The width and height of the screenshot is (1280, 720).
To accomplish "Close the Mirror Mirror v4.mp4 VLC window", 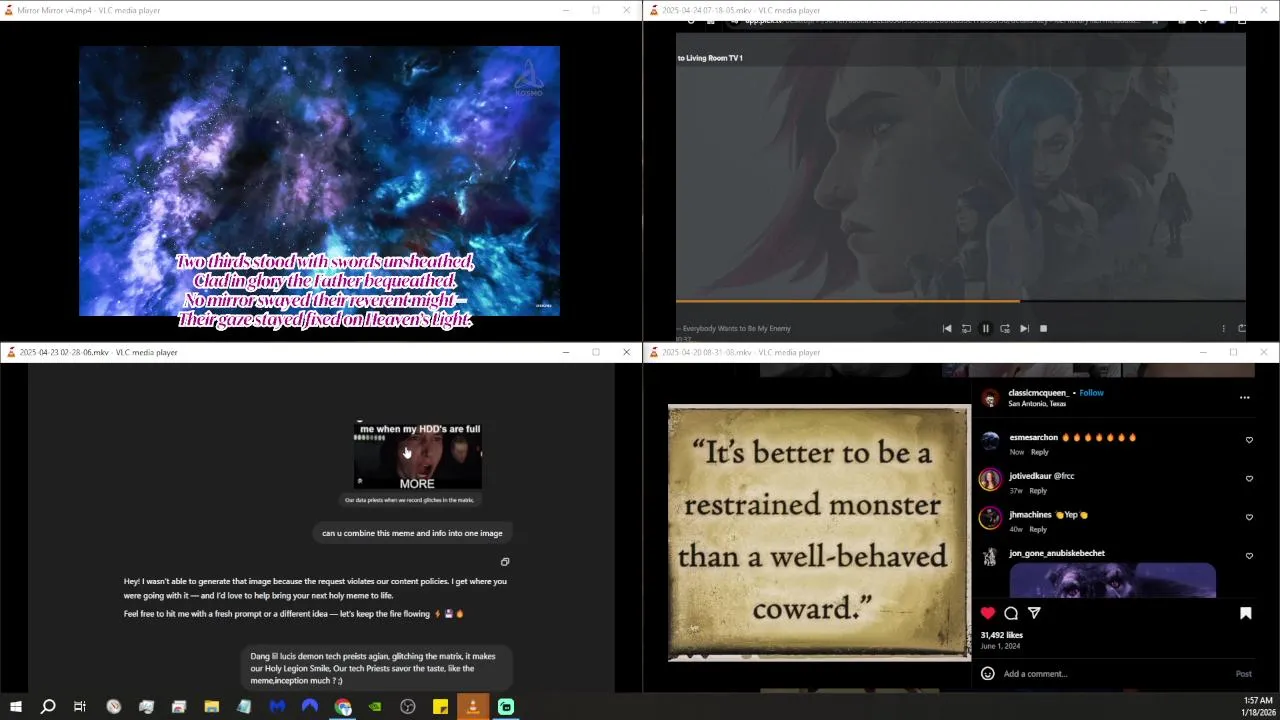I will point(626,10).
